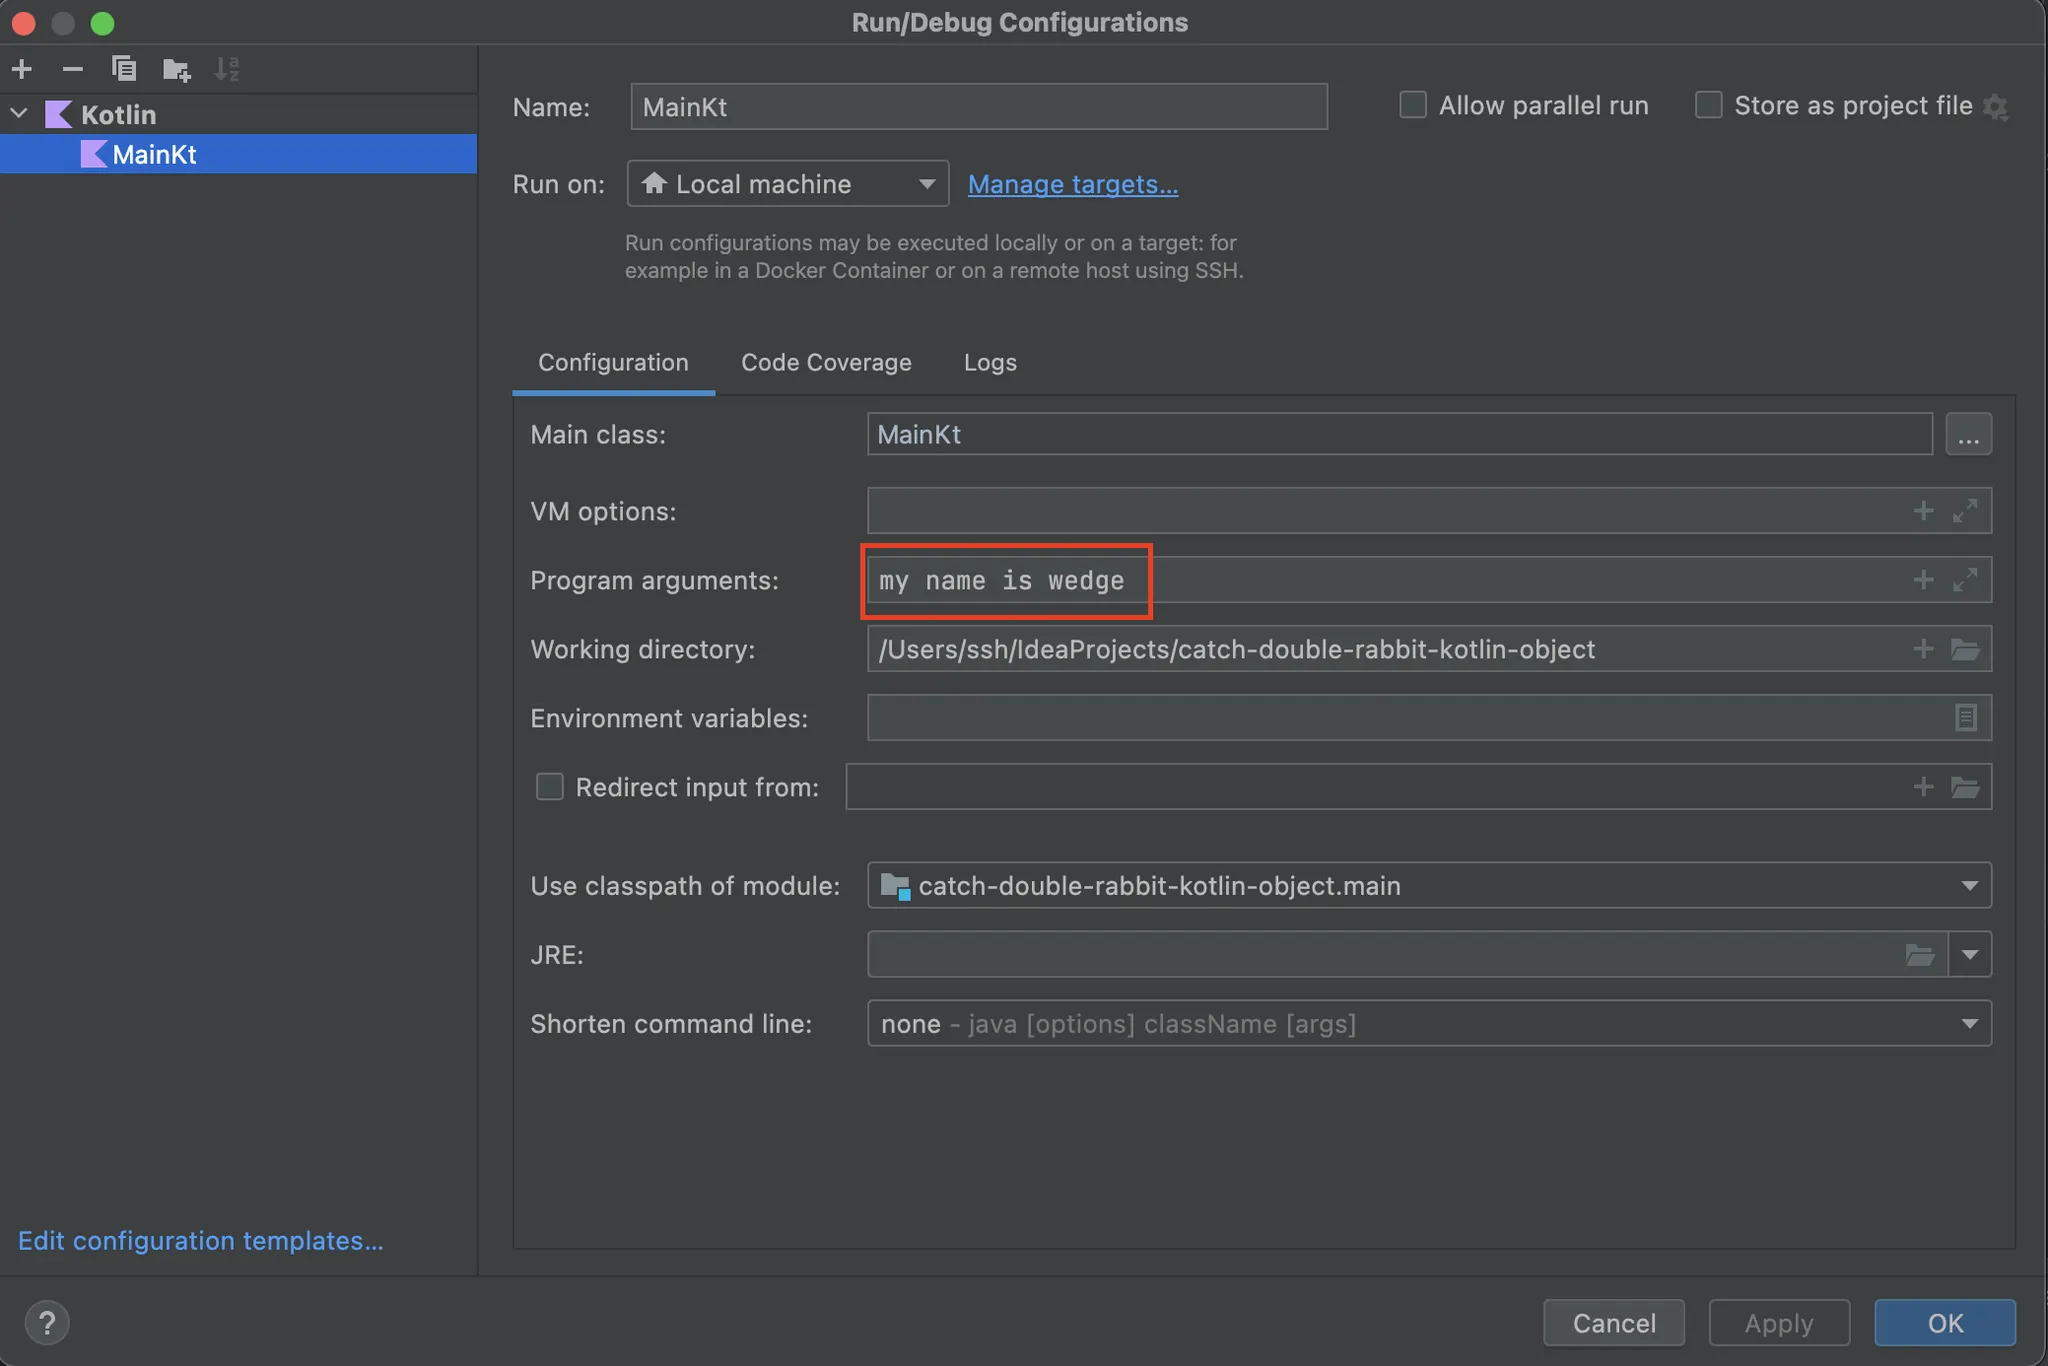This screenshot has width=2048, height=1366.
Task: Click the Sort Configurations alphabetically icon
Action: 227,69
